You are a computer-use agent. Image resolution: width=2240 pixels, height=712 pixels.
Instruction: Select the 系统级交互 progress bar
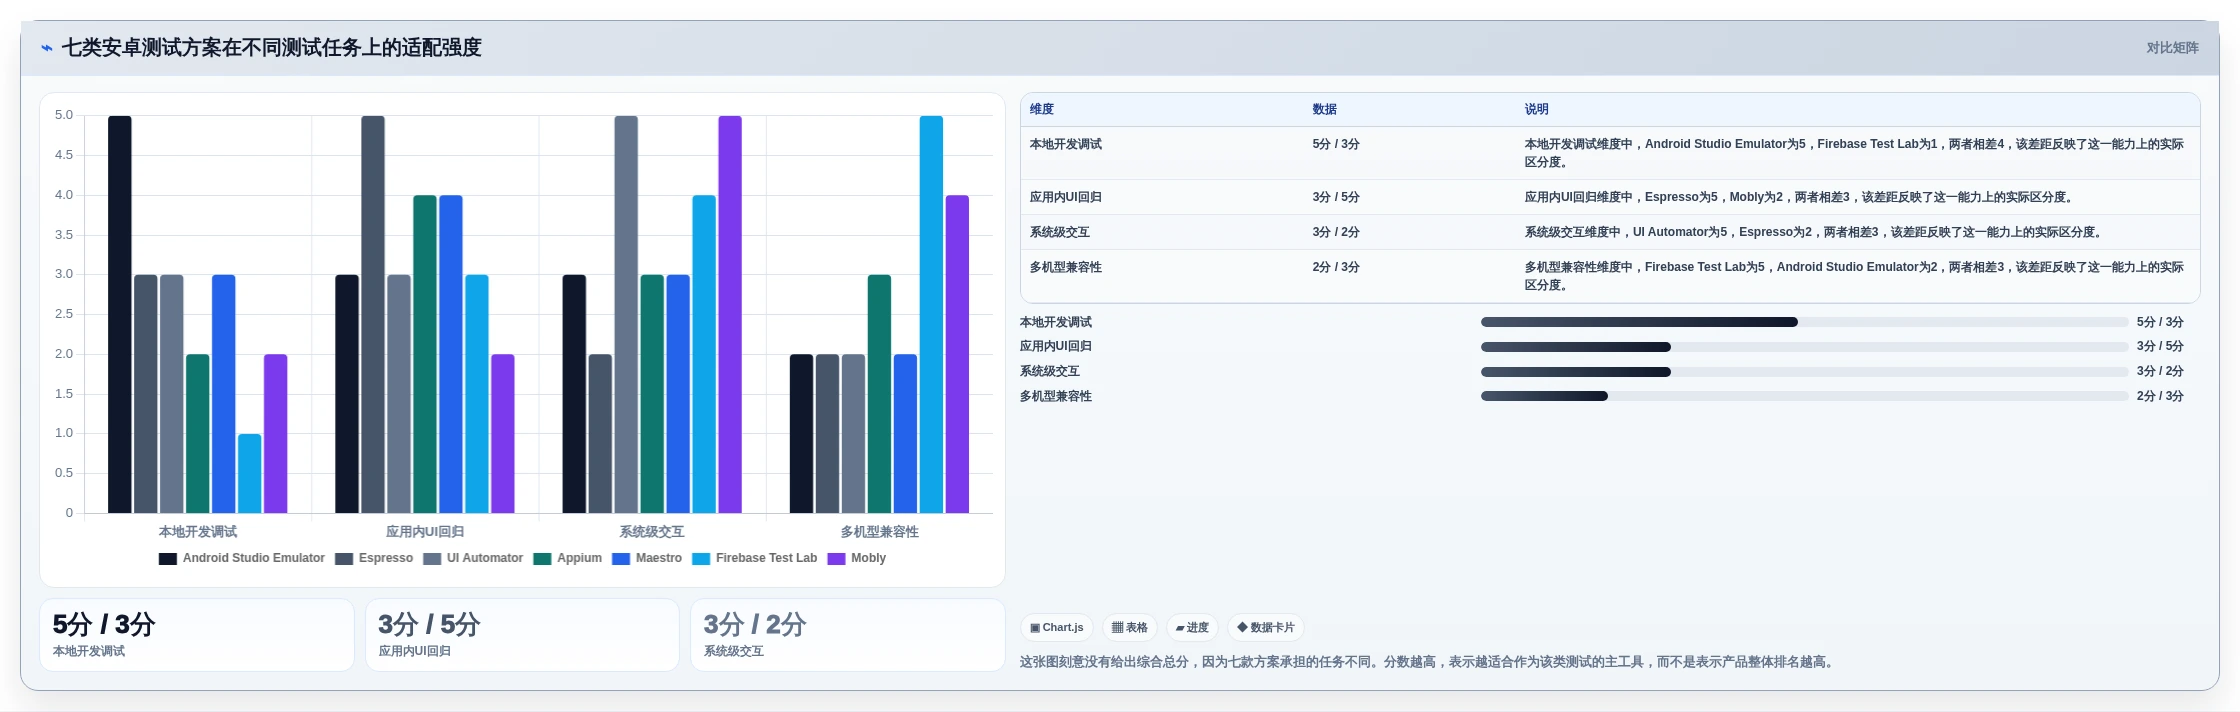click(x=1804, y=372)
